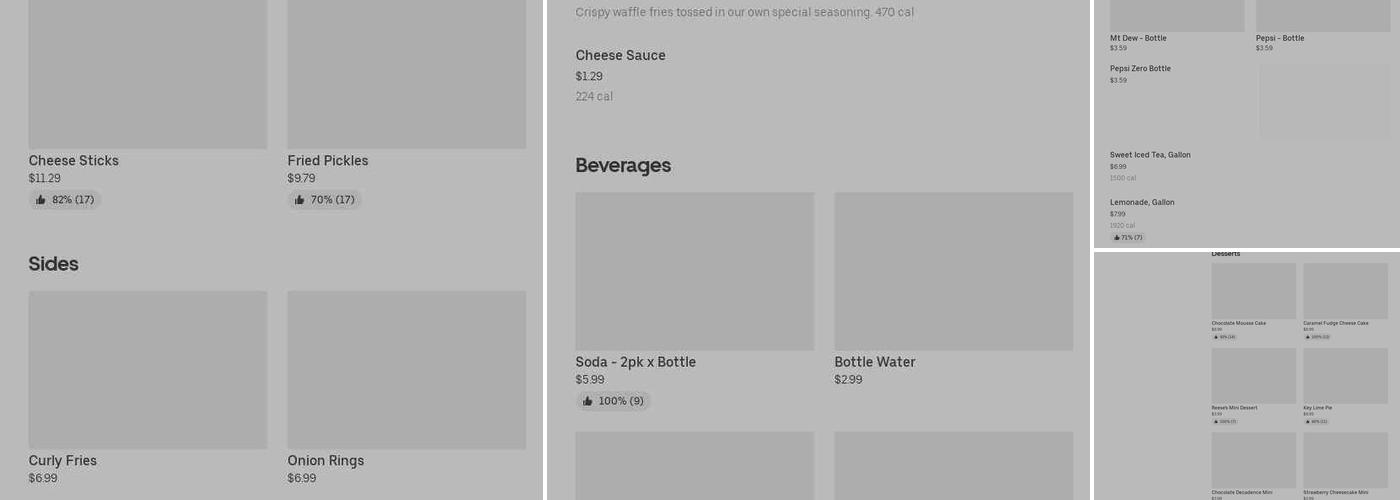
Task: Click the Cheese Sticks item title
Action: [x=73, y=161]
